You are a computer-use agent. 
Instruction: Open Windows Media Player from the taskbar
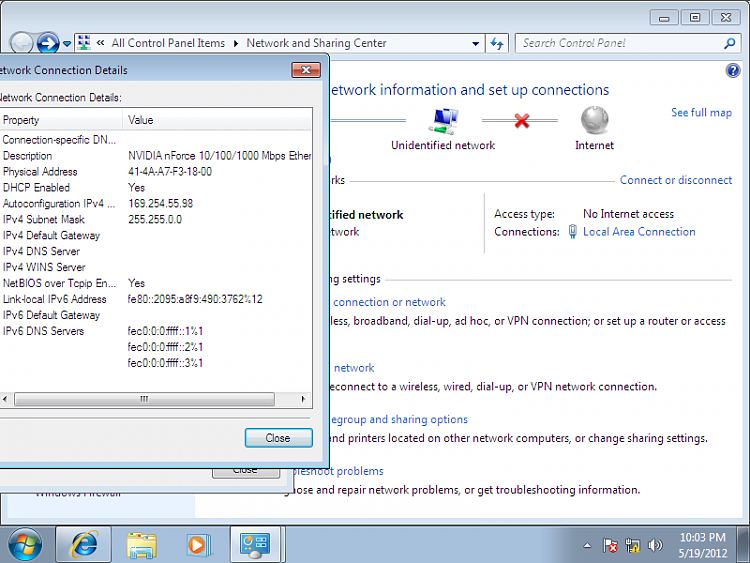[x=198, y=545]
